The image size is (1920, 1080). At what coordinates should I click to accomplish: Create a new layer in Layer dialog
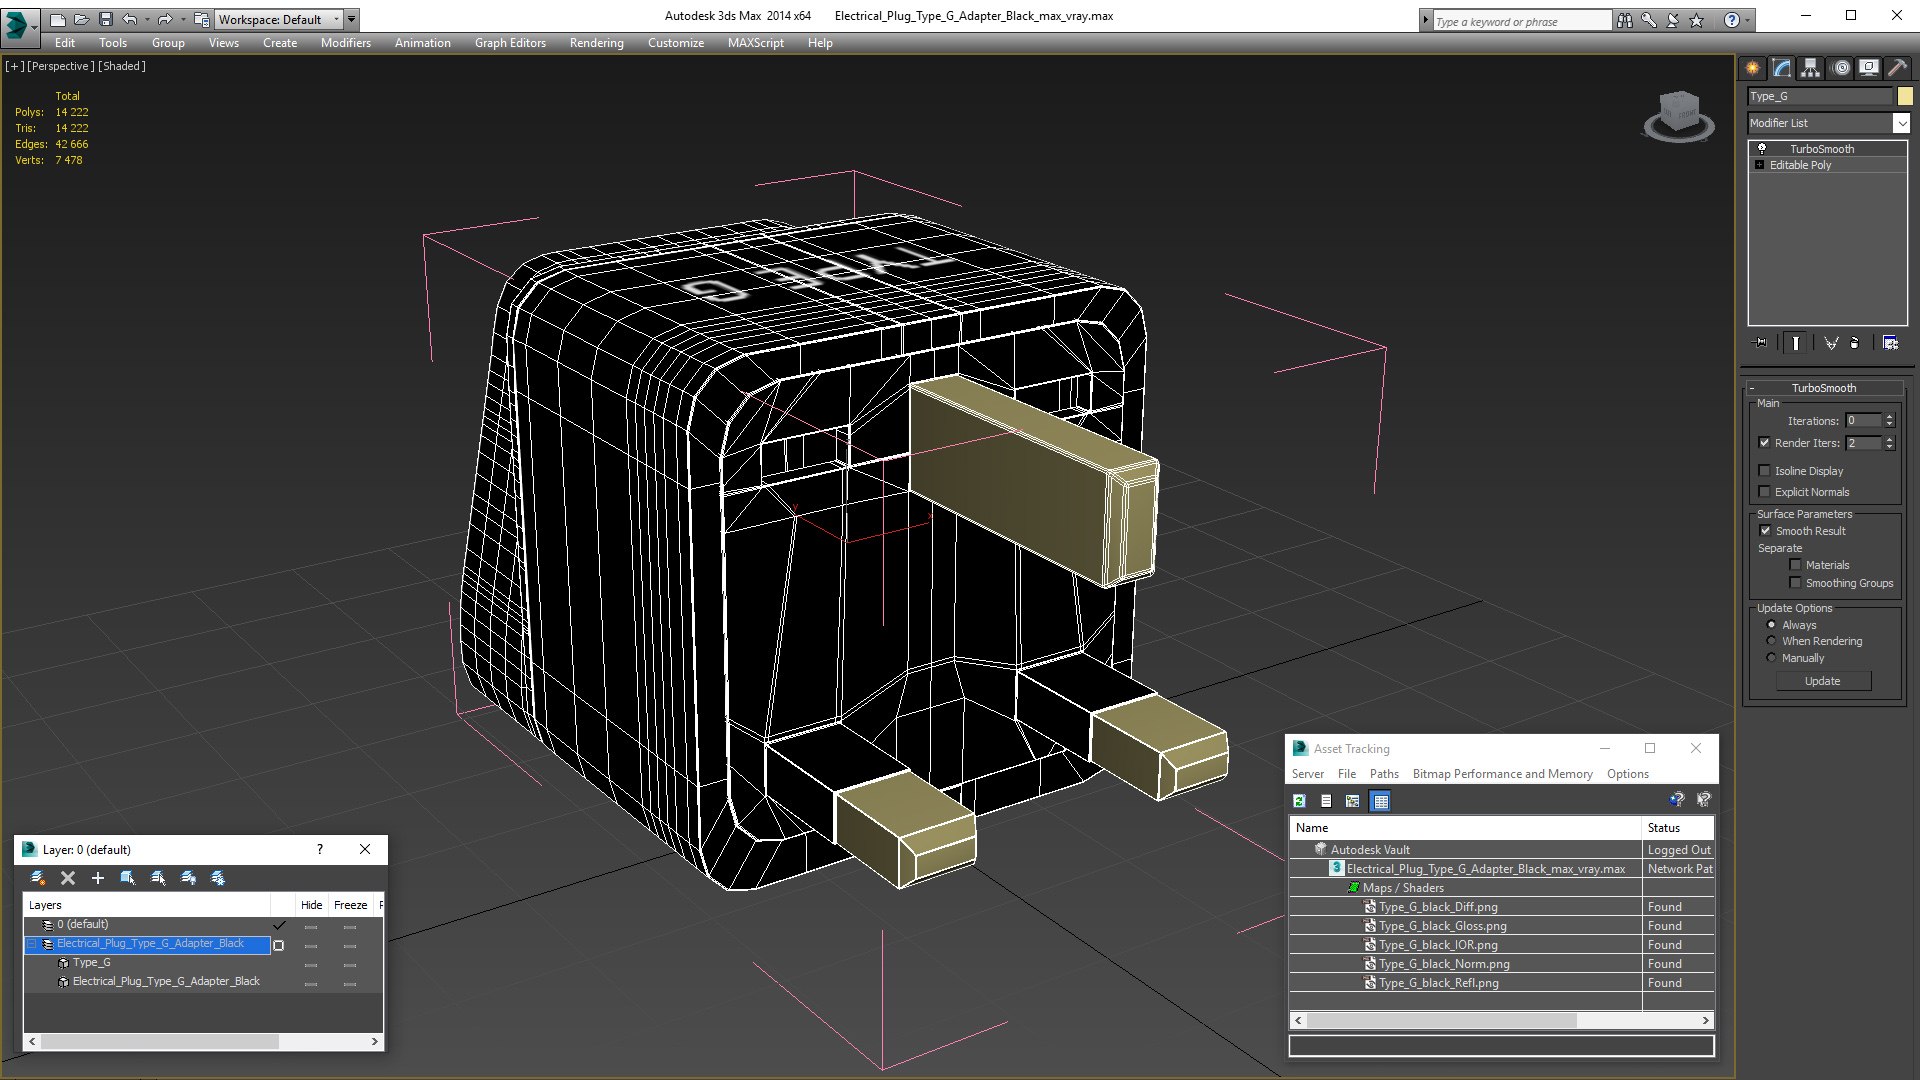click(38, 878)
